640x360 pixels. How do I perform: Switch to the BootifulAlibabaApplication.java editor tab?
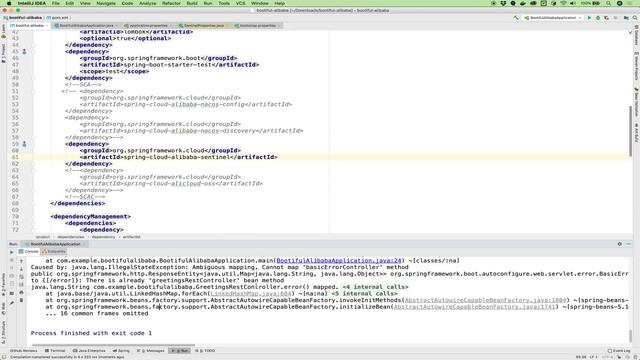86,26
